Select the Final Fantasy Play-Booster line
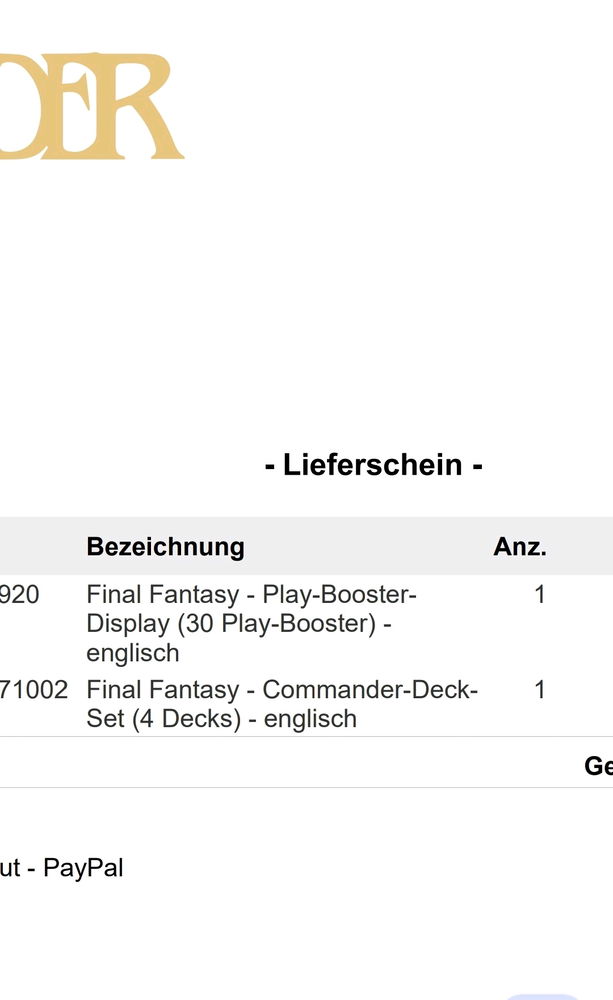This screenshot has width=613, height=1000. (x=251, y=594)
